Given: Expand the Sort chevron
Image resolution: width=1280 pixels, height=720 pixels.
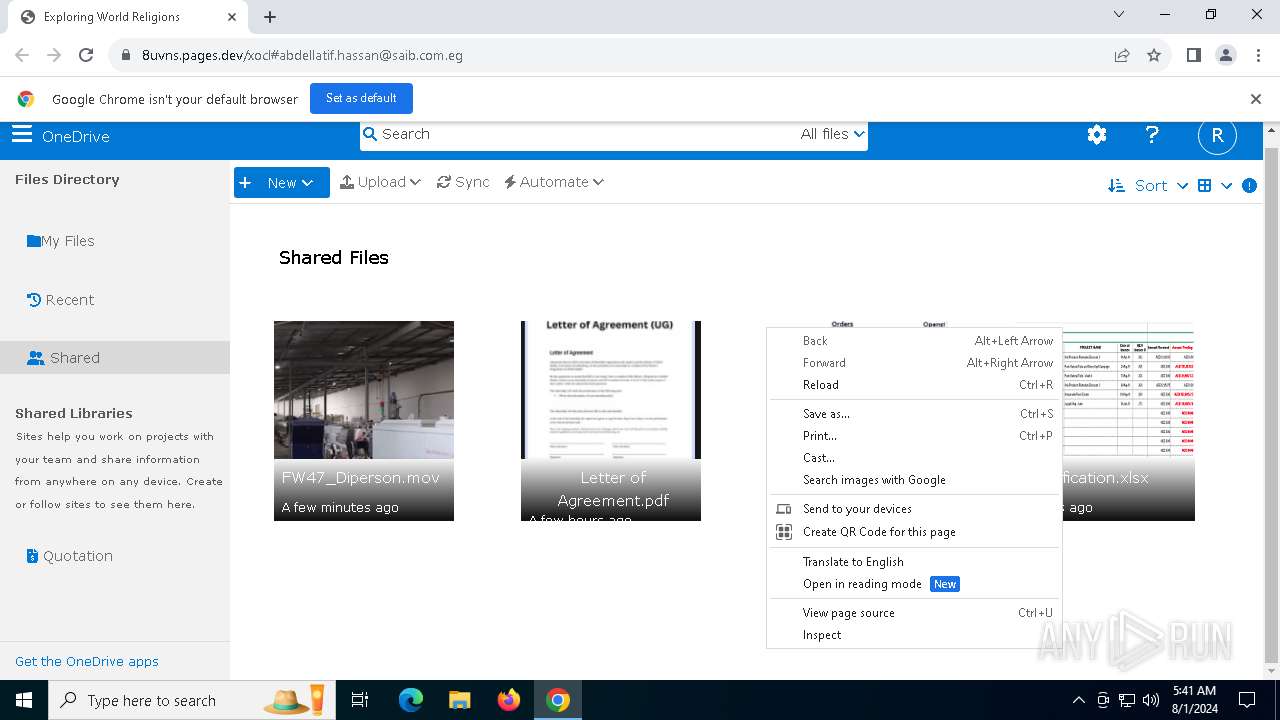Looking at the screenshot, I should (1182, 186).
